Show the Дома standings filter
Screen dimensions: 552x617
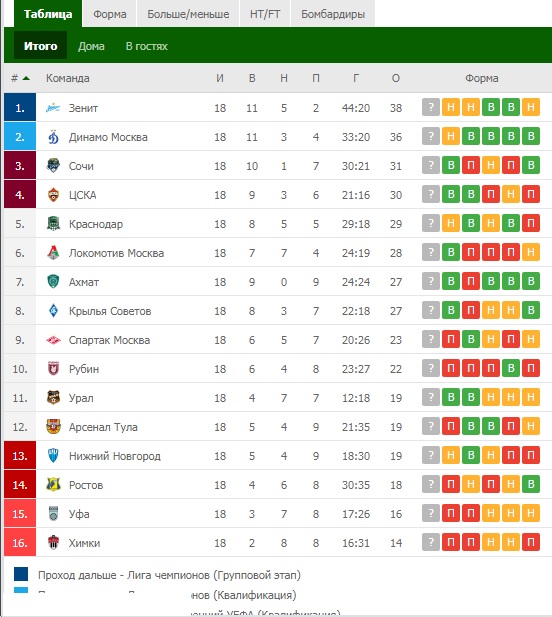[91, 46]
